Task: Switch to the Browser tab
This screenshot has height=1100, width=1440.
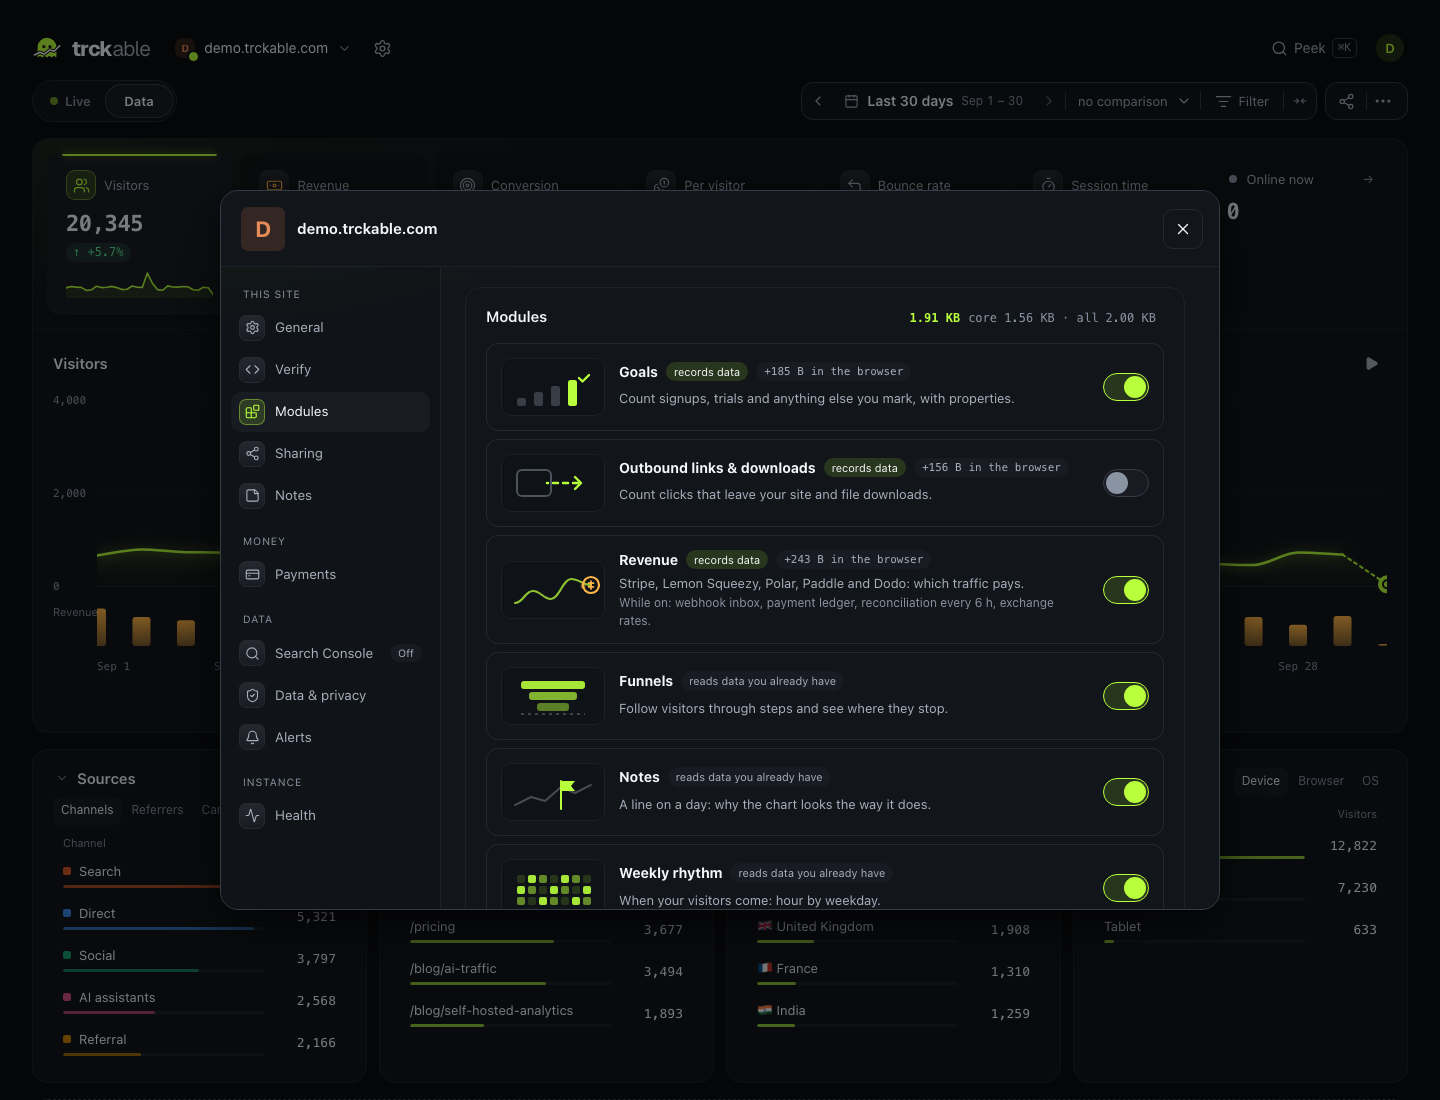Action: [x=1321, y=781]
